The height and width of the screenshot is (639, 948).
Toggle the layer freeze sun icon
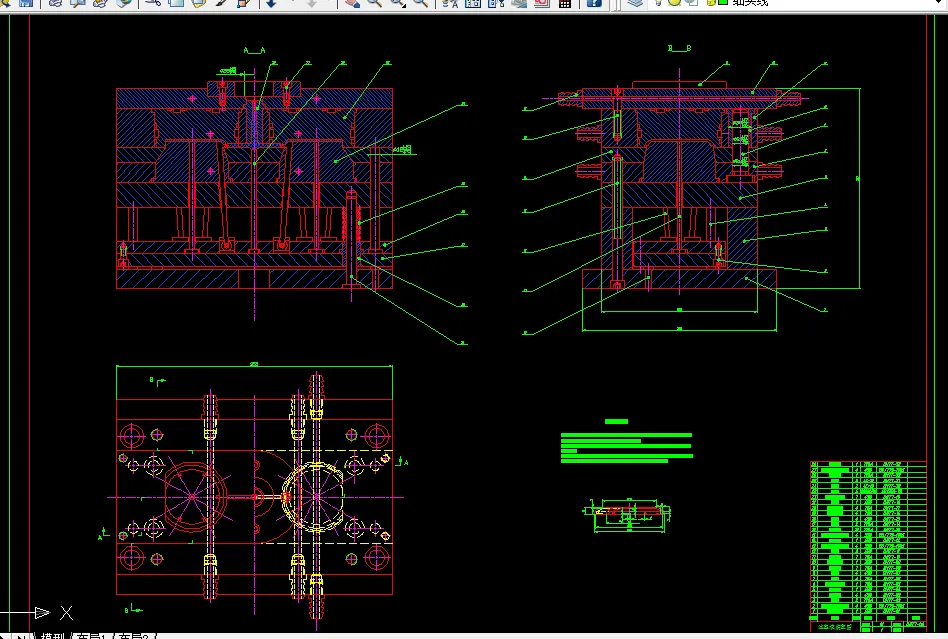click(x=675, y=2)
